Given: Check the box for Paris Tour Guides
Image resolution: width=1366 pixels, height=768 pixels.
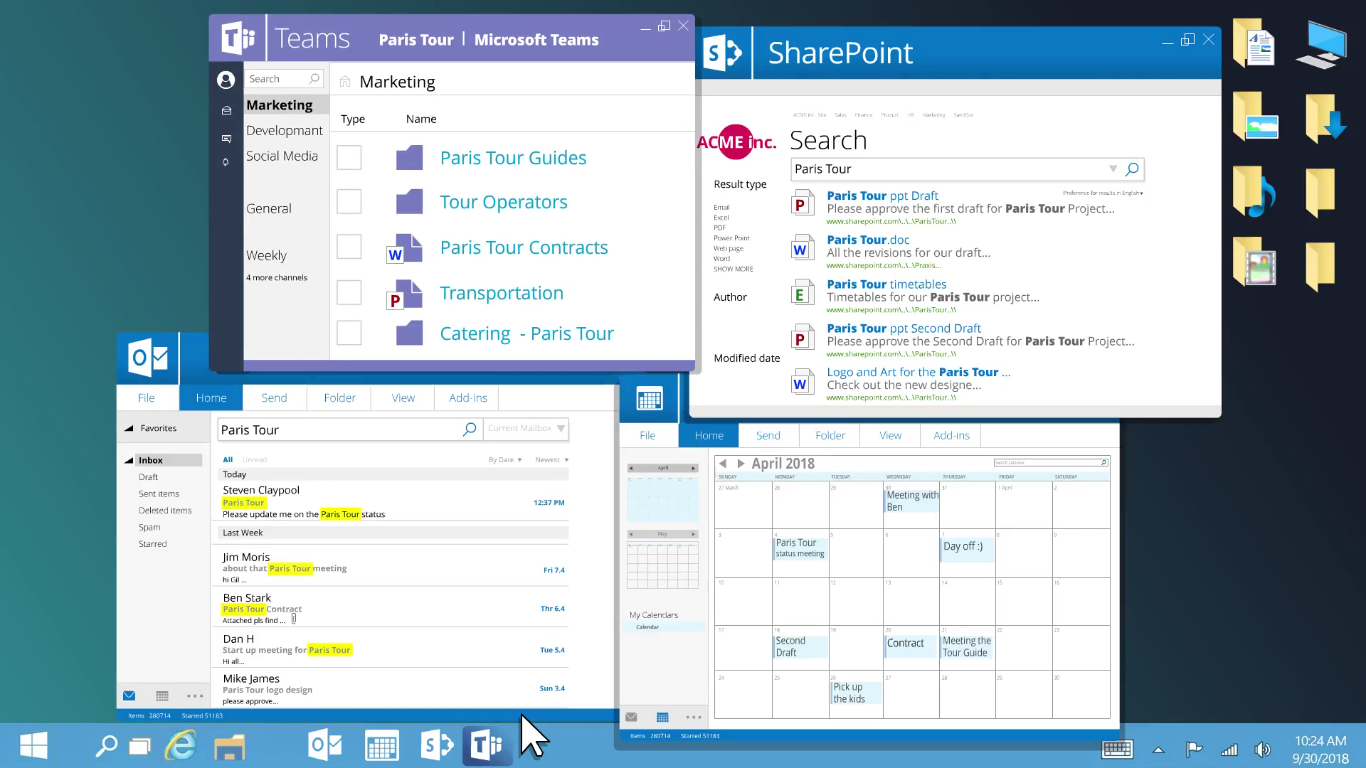Looking at the screenshot, I should pyautogui.click(x=349, y=158).
